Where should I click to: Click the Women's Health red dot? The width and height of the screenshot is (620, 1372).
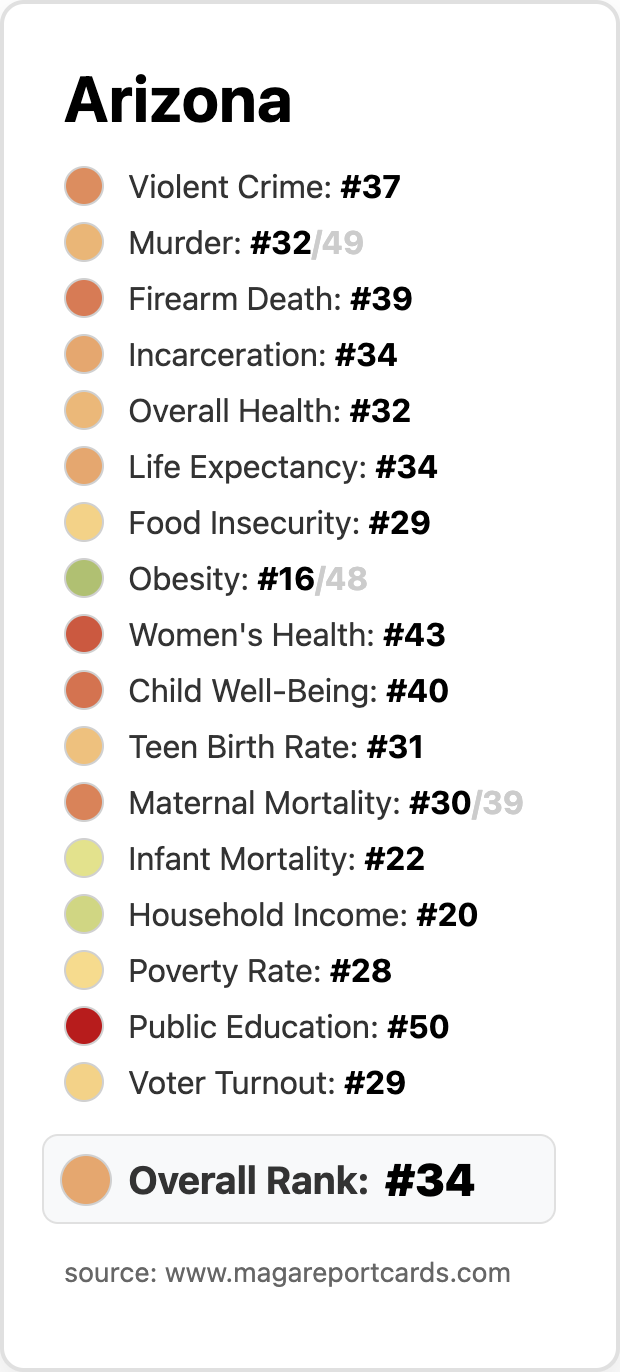pos(85,635)
